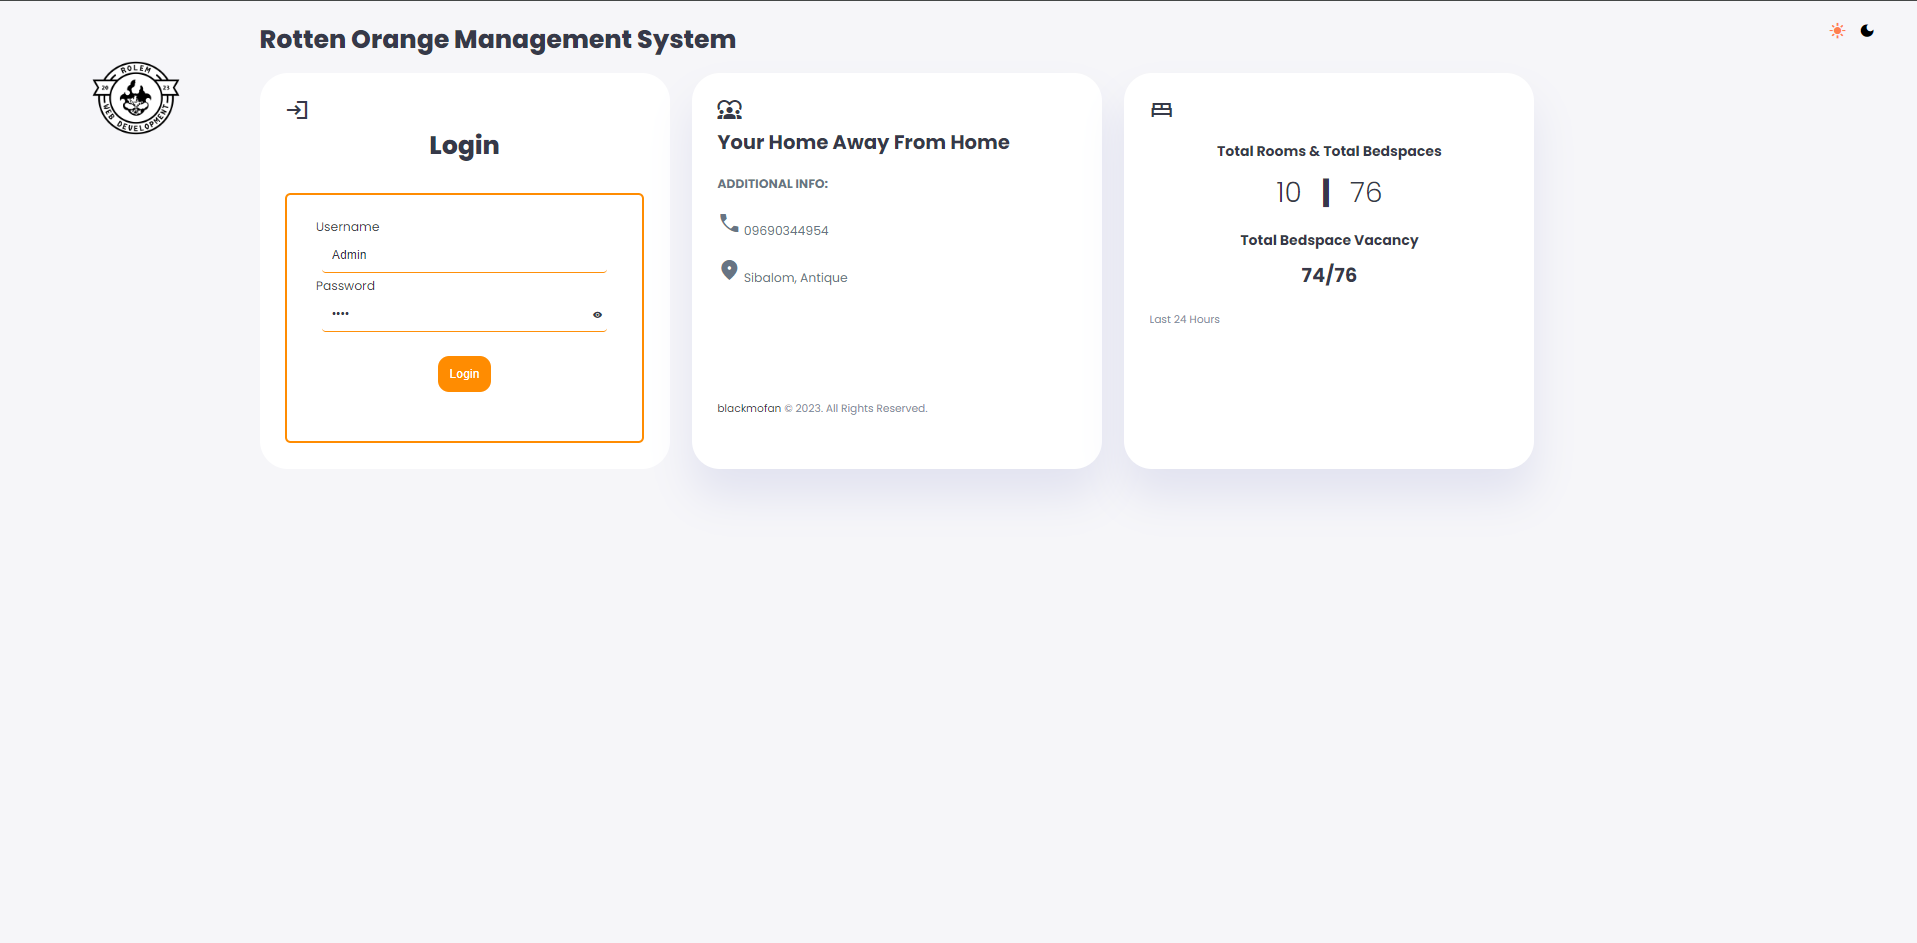Viewport: 1917px width, 943px height.
Task: Click the 2023 All Rights Reserved text
Action: [856, 408]
